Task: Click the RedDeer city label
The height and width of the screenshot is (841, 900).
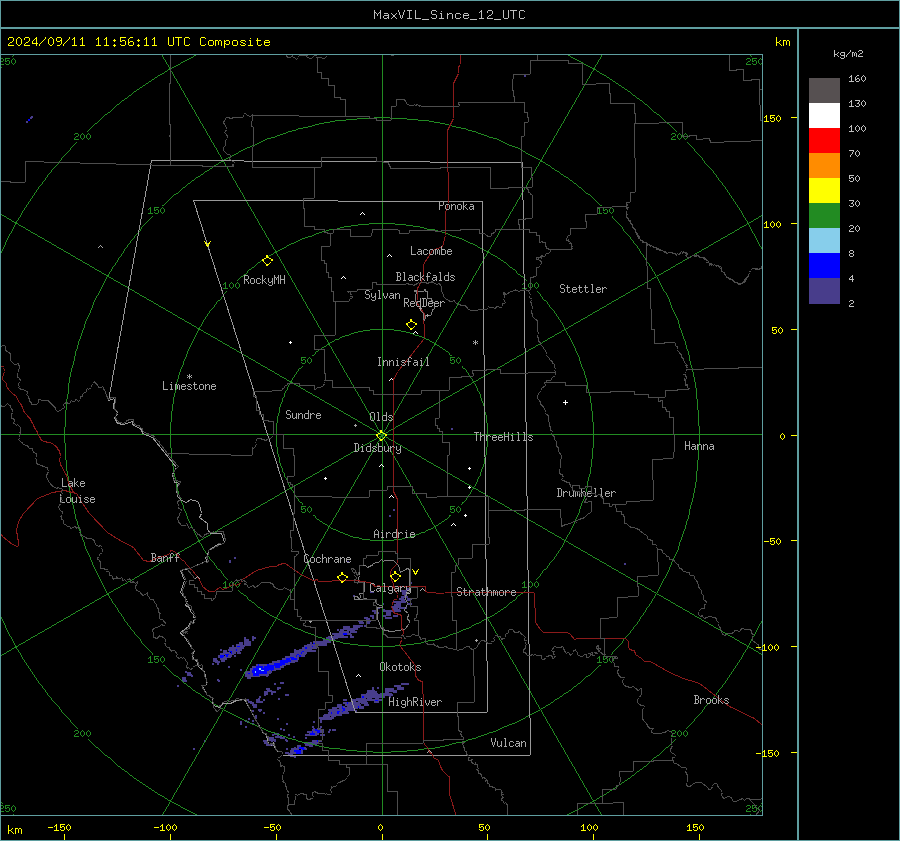Action: click(x=424, y=303)
